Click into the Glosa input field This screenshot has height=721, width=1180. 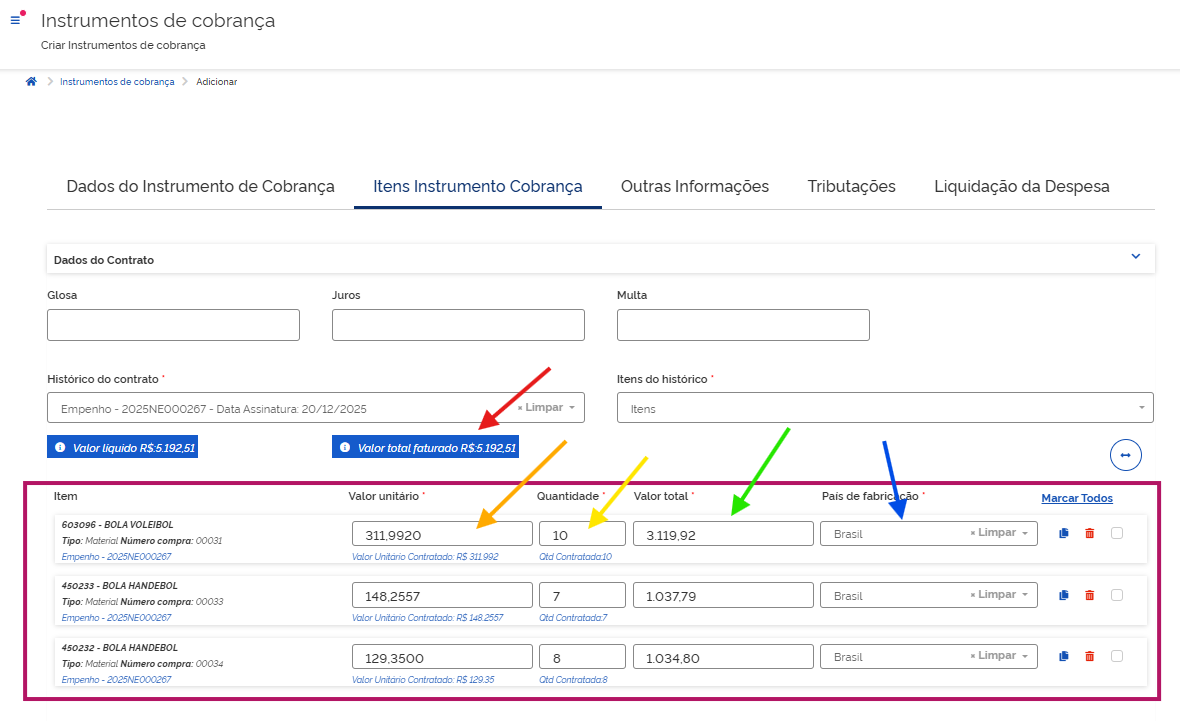173,325
